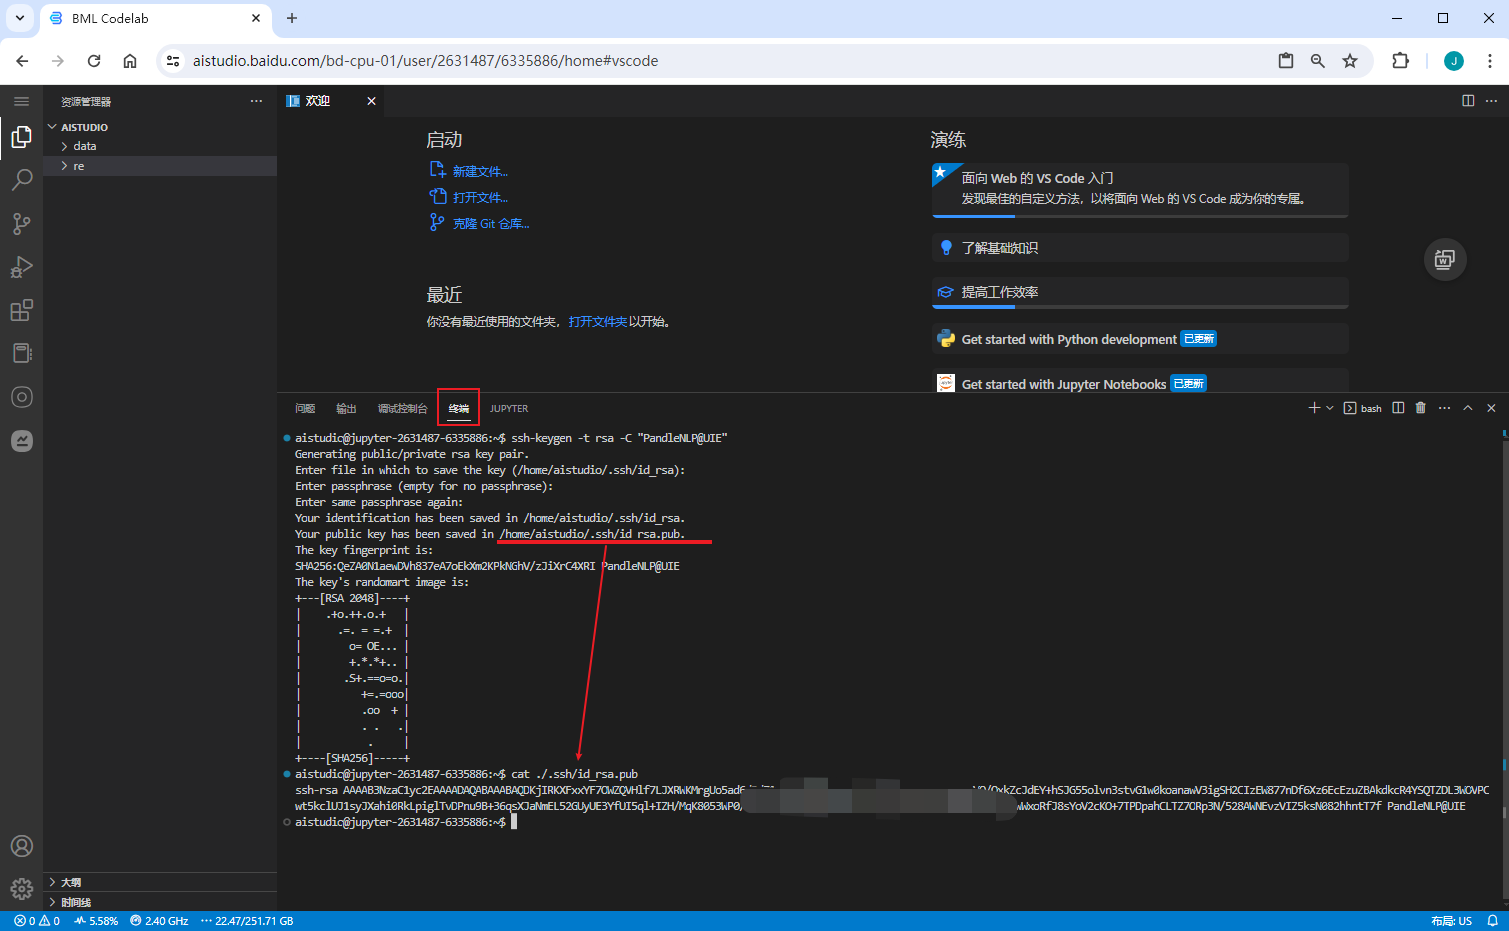Show errors and warnings in status bar
The image size is (1509, 931).
(x=37, y=921)
